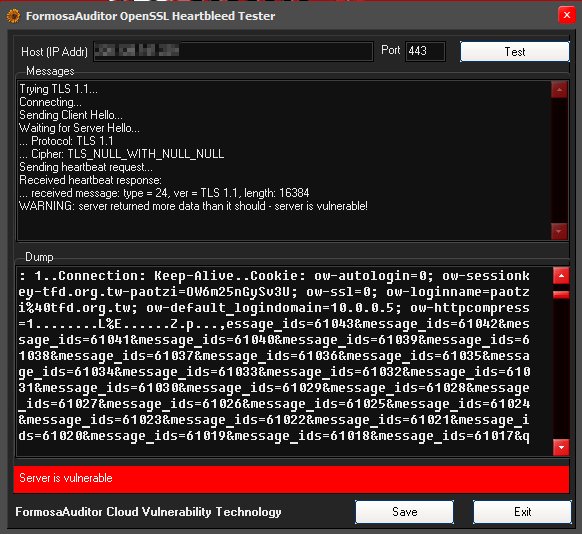Click the 'Port' label
582x534 pixels.
(390, 50)
